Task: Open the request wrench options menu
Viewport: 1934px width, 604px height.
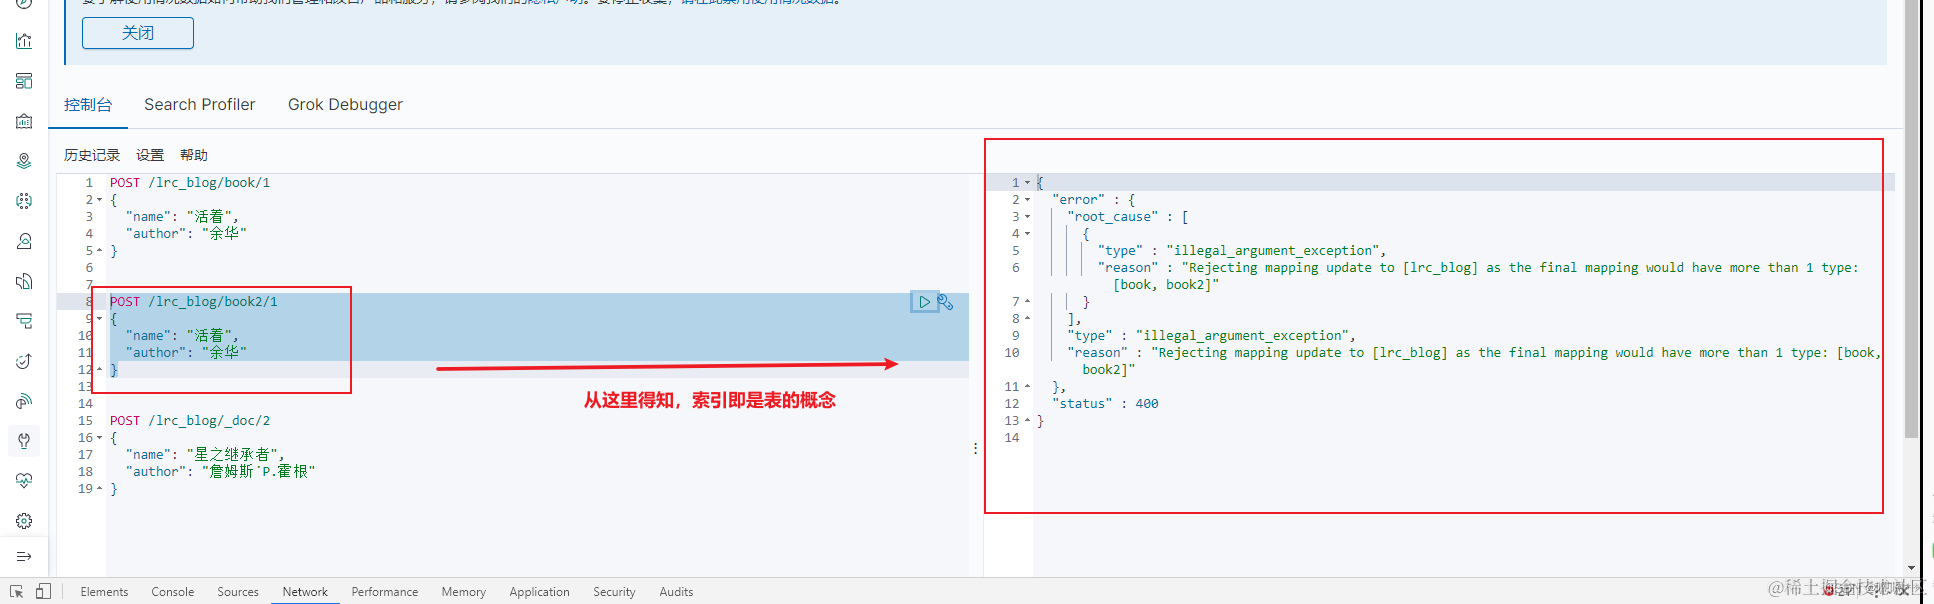Action: click(946, 302)
